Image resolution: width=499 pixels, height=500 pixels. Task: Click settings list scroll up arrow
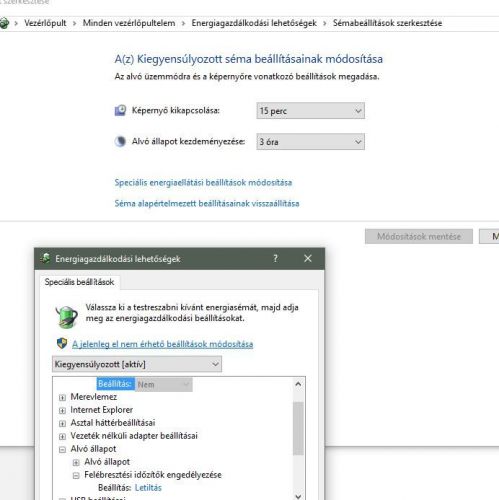point(298,384)
